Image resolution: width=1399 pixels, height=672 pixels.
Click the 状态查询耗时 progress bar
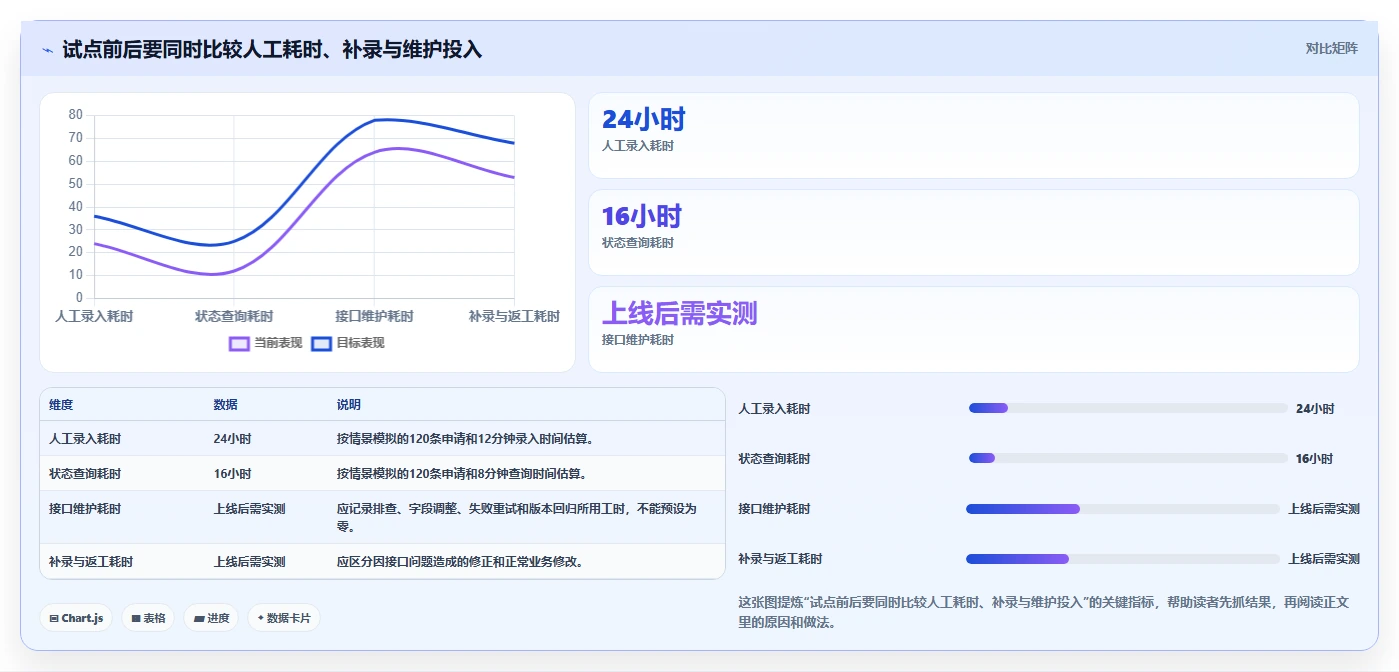tap(1128, 458)
